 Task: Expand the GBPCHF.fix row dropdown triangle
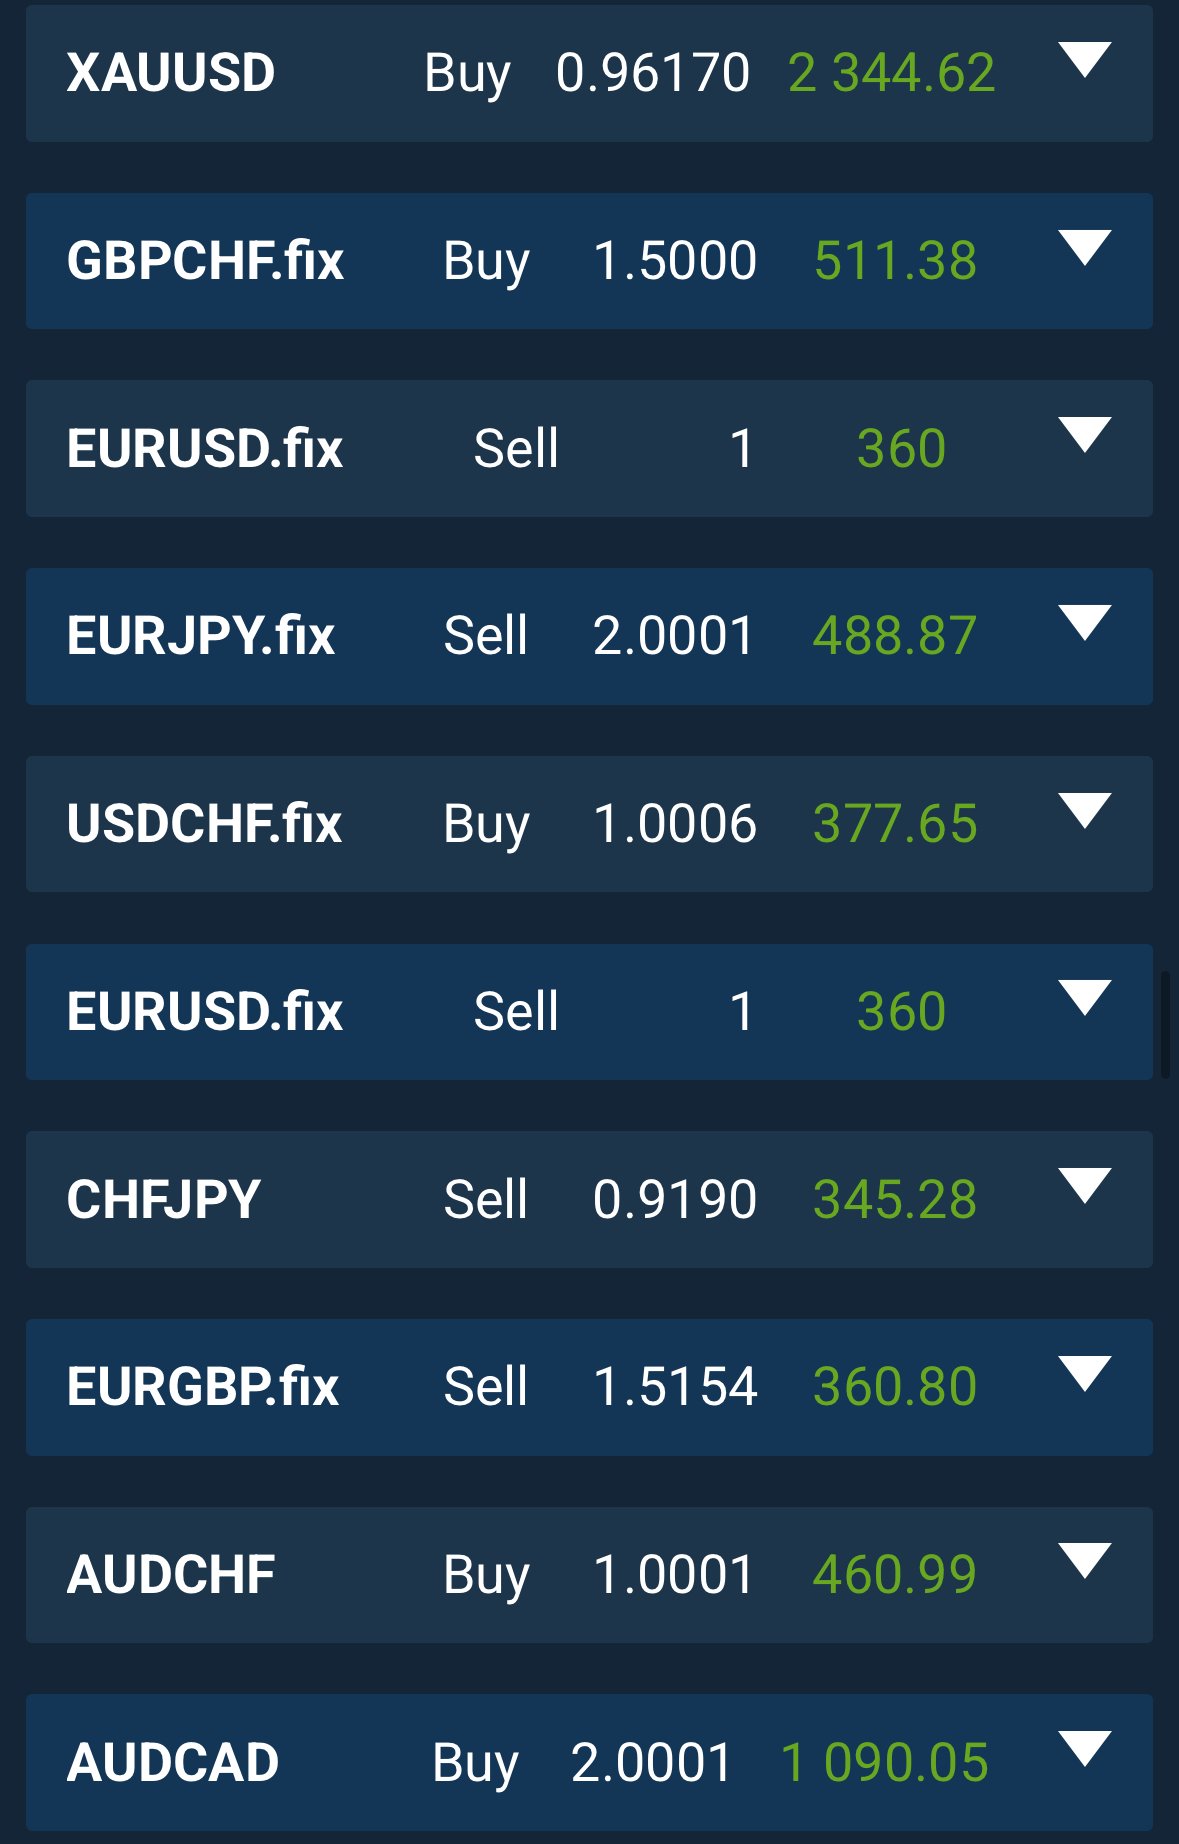pyautogui.click(x=1084, y=248)
